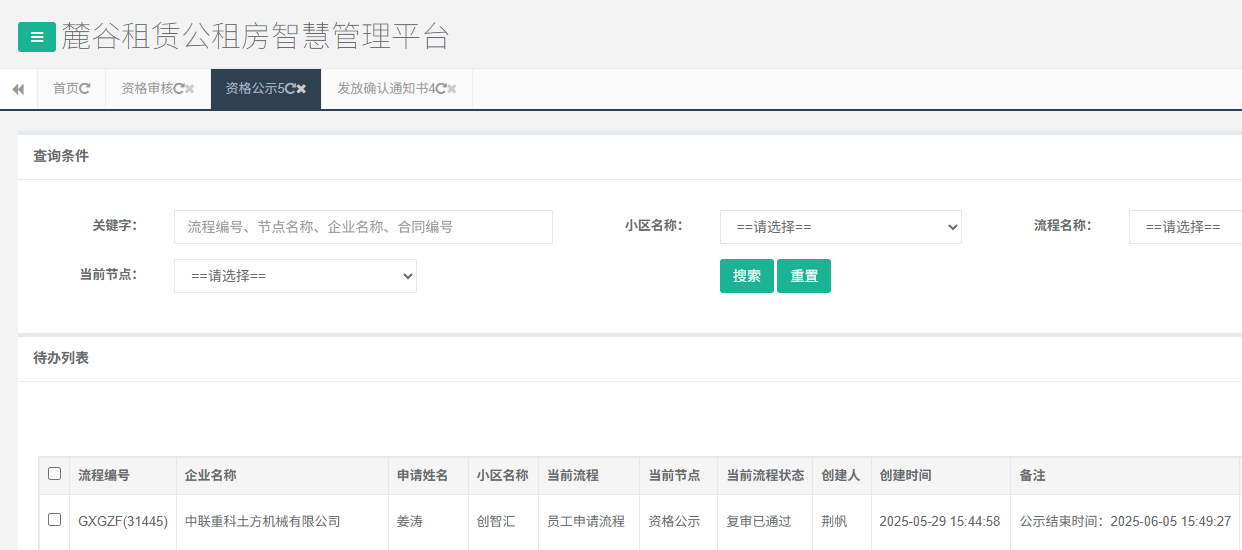Refresh the 发放确认通知书4 tab
Image resolution: width=1242 pixels, height=550 pixels.
tap(441, 89)
